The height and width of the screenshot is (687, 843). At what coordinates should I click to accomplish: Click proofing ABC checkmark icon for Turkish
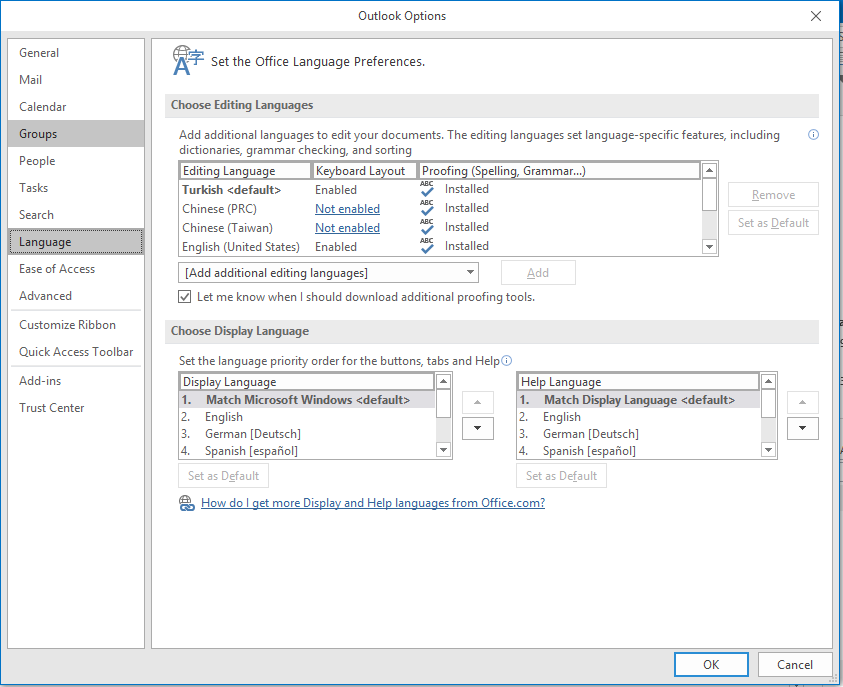coord(427,189)
